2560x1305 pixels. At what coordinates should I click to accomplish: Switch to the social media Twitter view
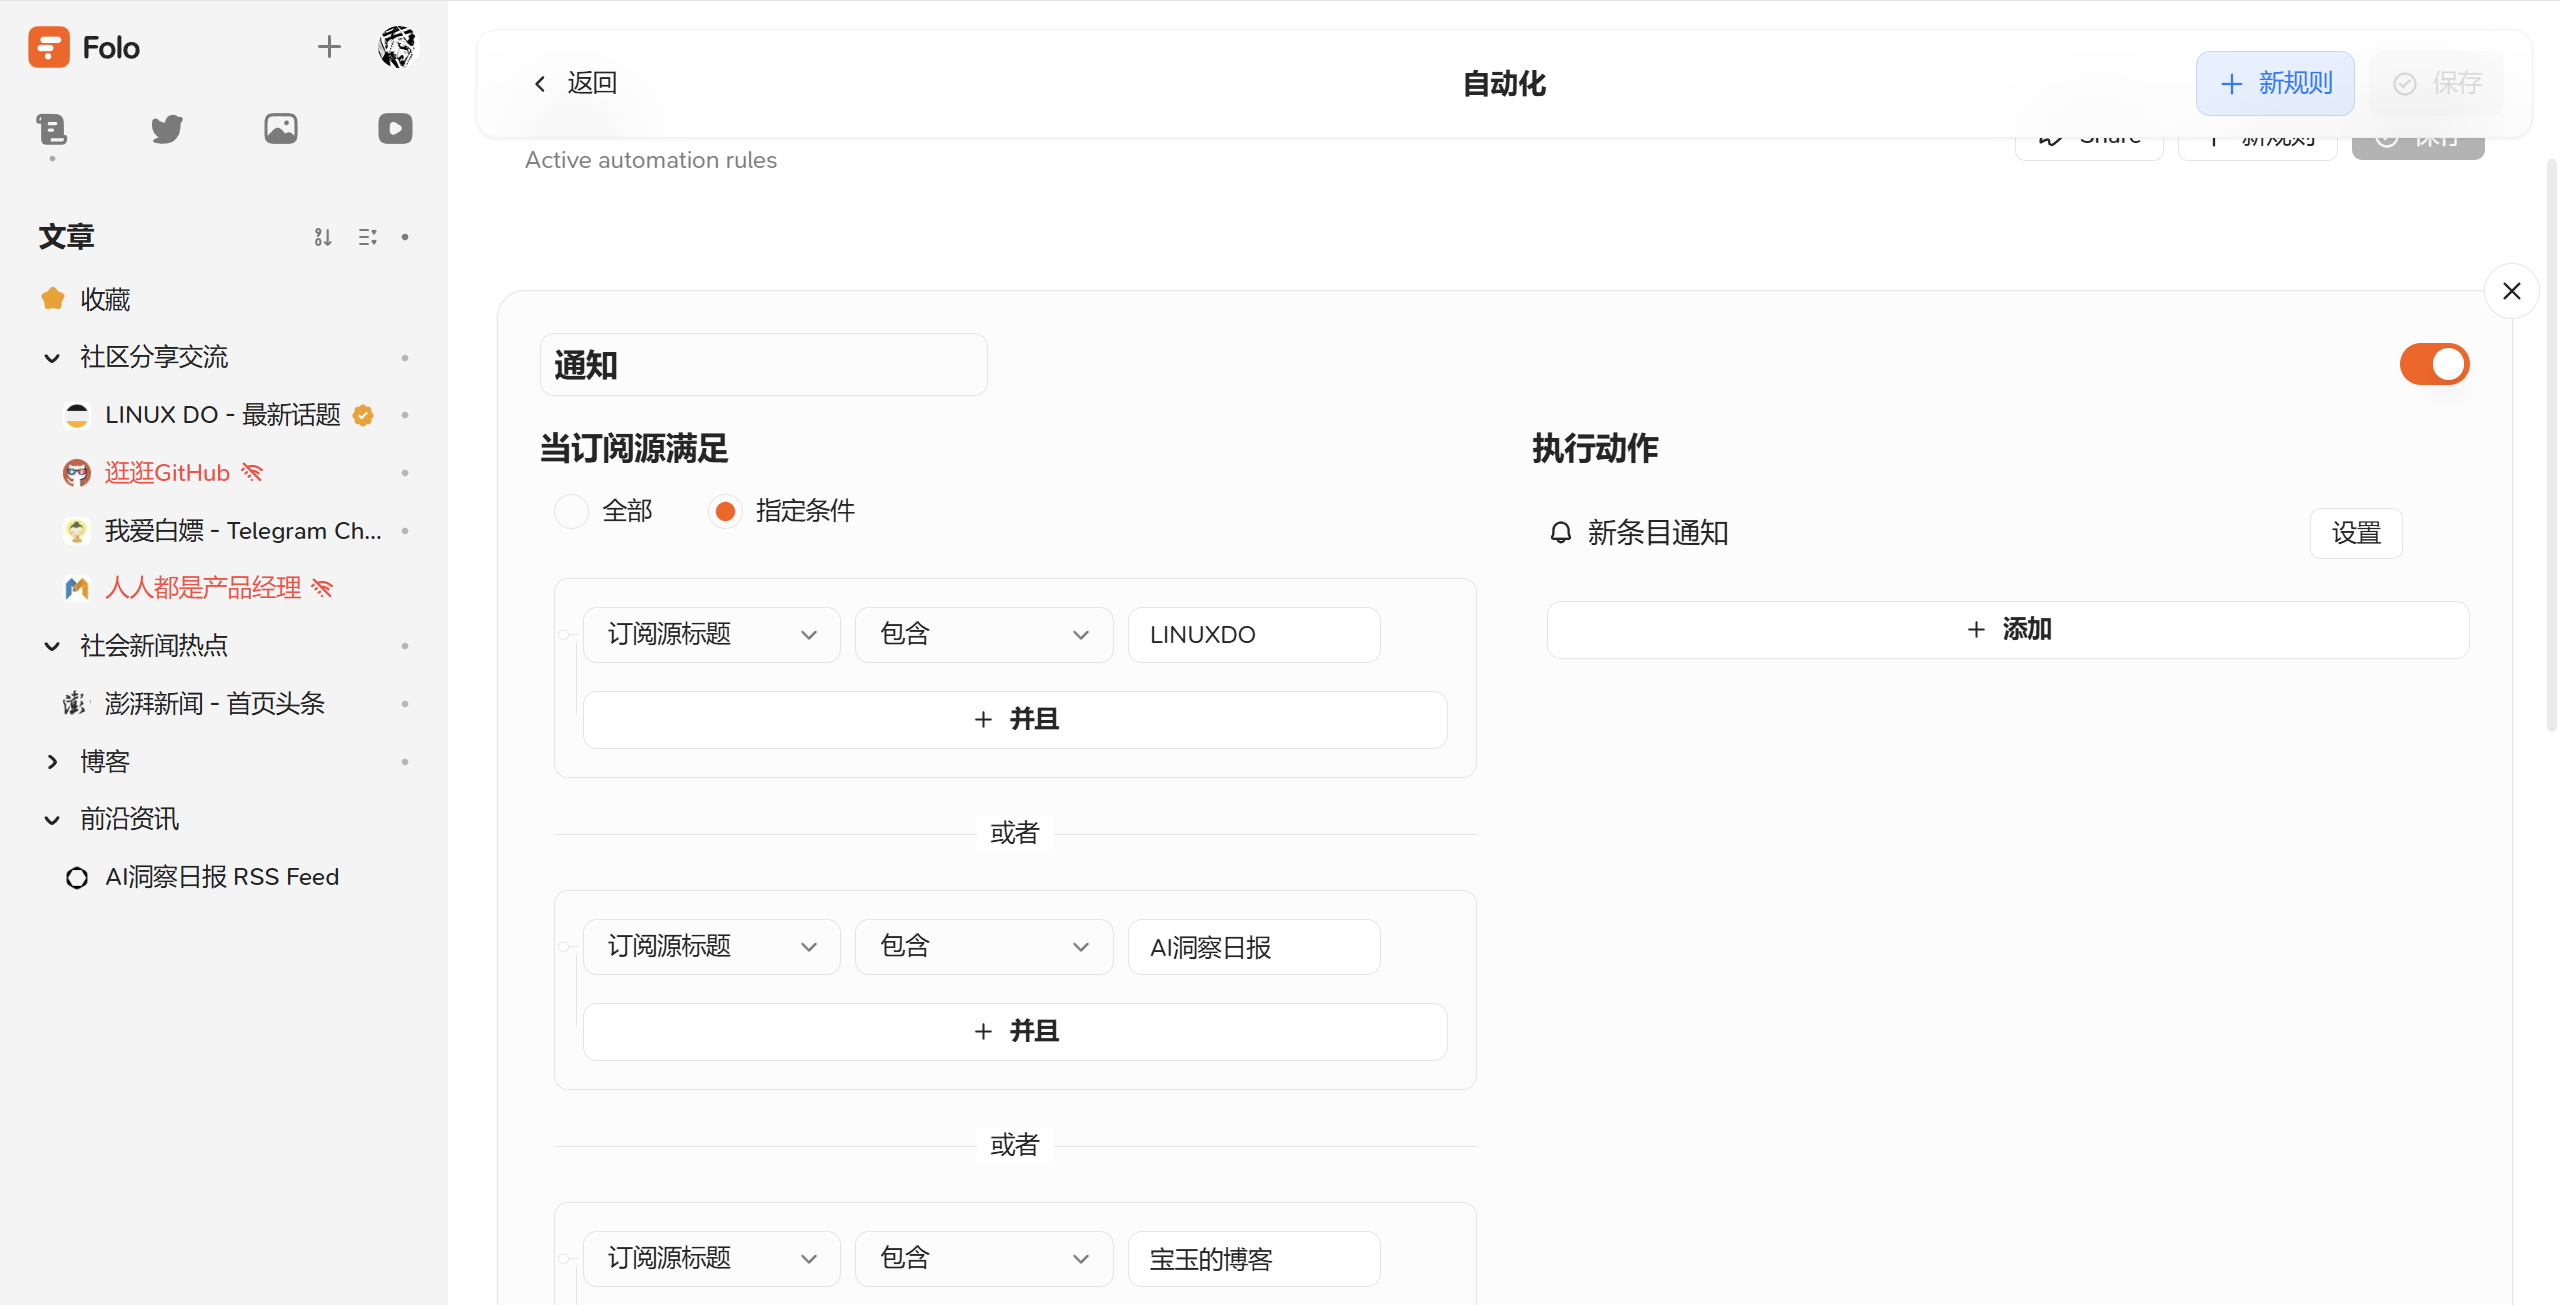(x=167, y=129)
